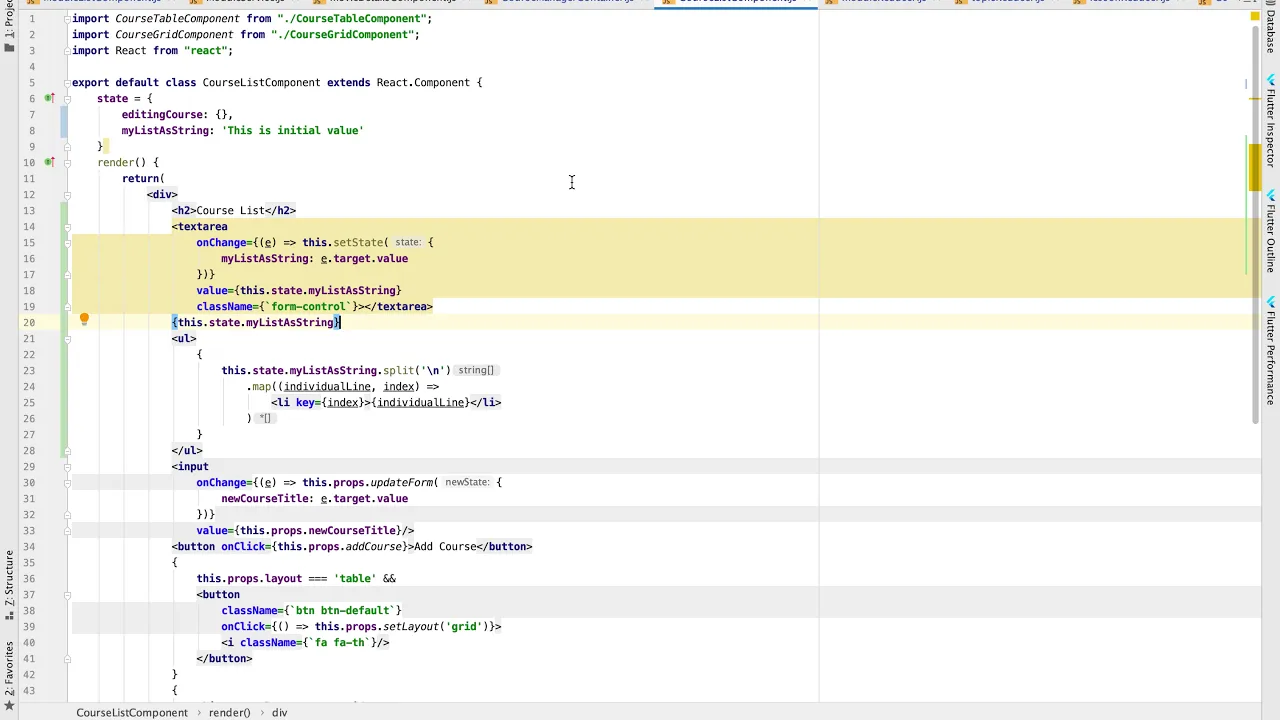This screenshot has height=720, width=1280.
Task: Collapse the div fold on line 12
Action: coord(67,194)
